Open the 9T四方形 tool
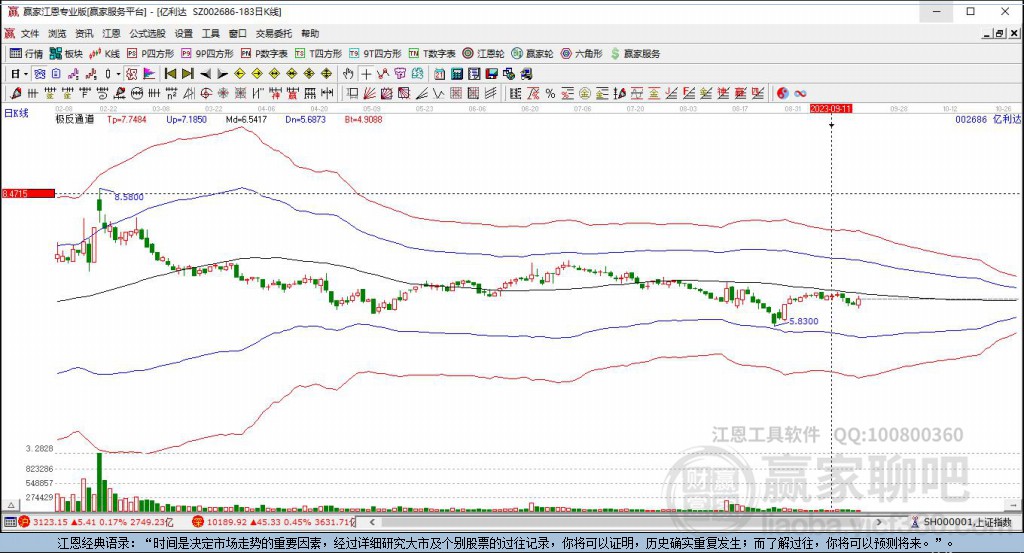 pyautogui.click(x=375, y=54)
